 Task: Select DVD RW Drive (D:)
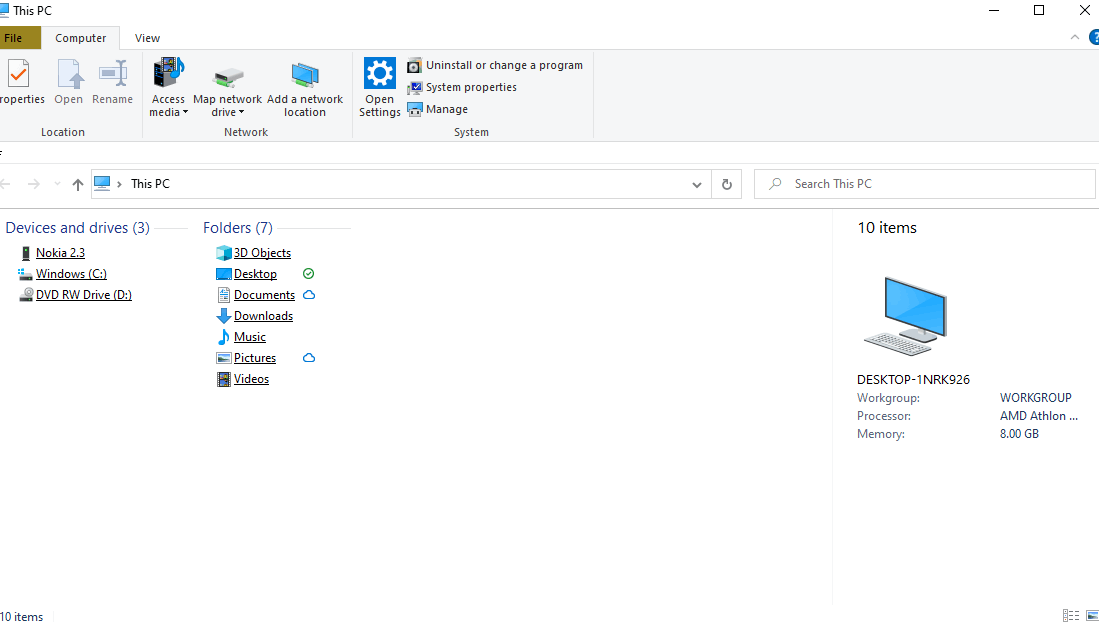point(84,295)
